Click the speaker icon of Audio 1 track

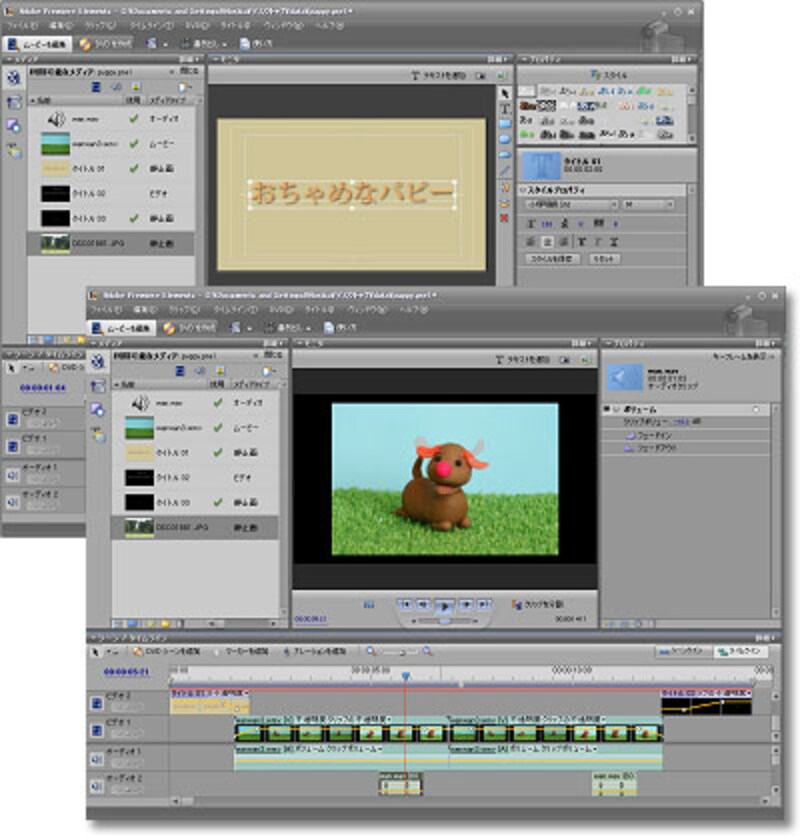pyautogui.click(x=97, y=759)
